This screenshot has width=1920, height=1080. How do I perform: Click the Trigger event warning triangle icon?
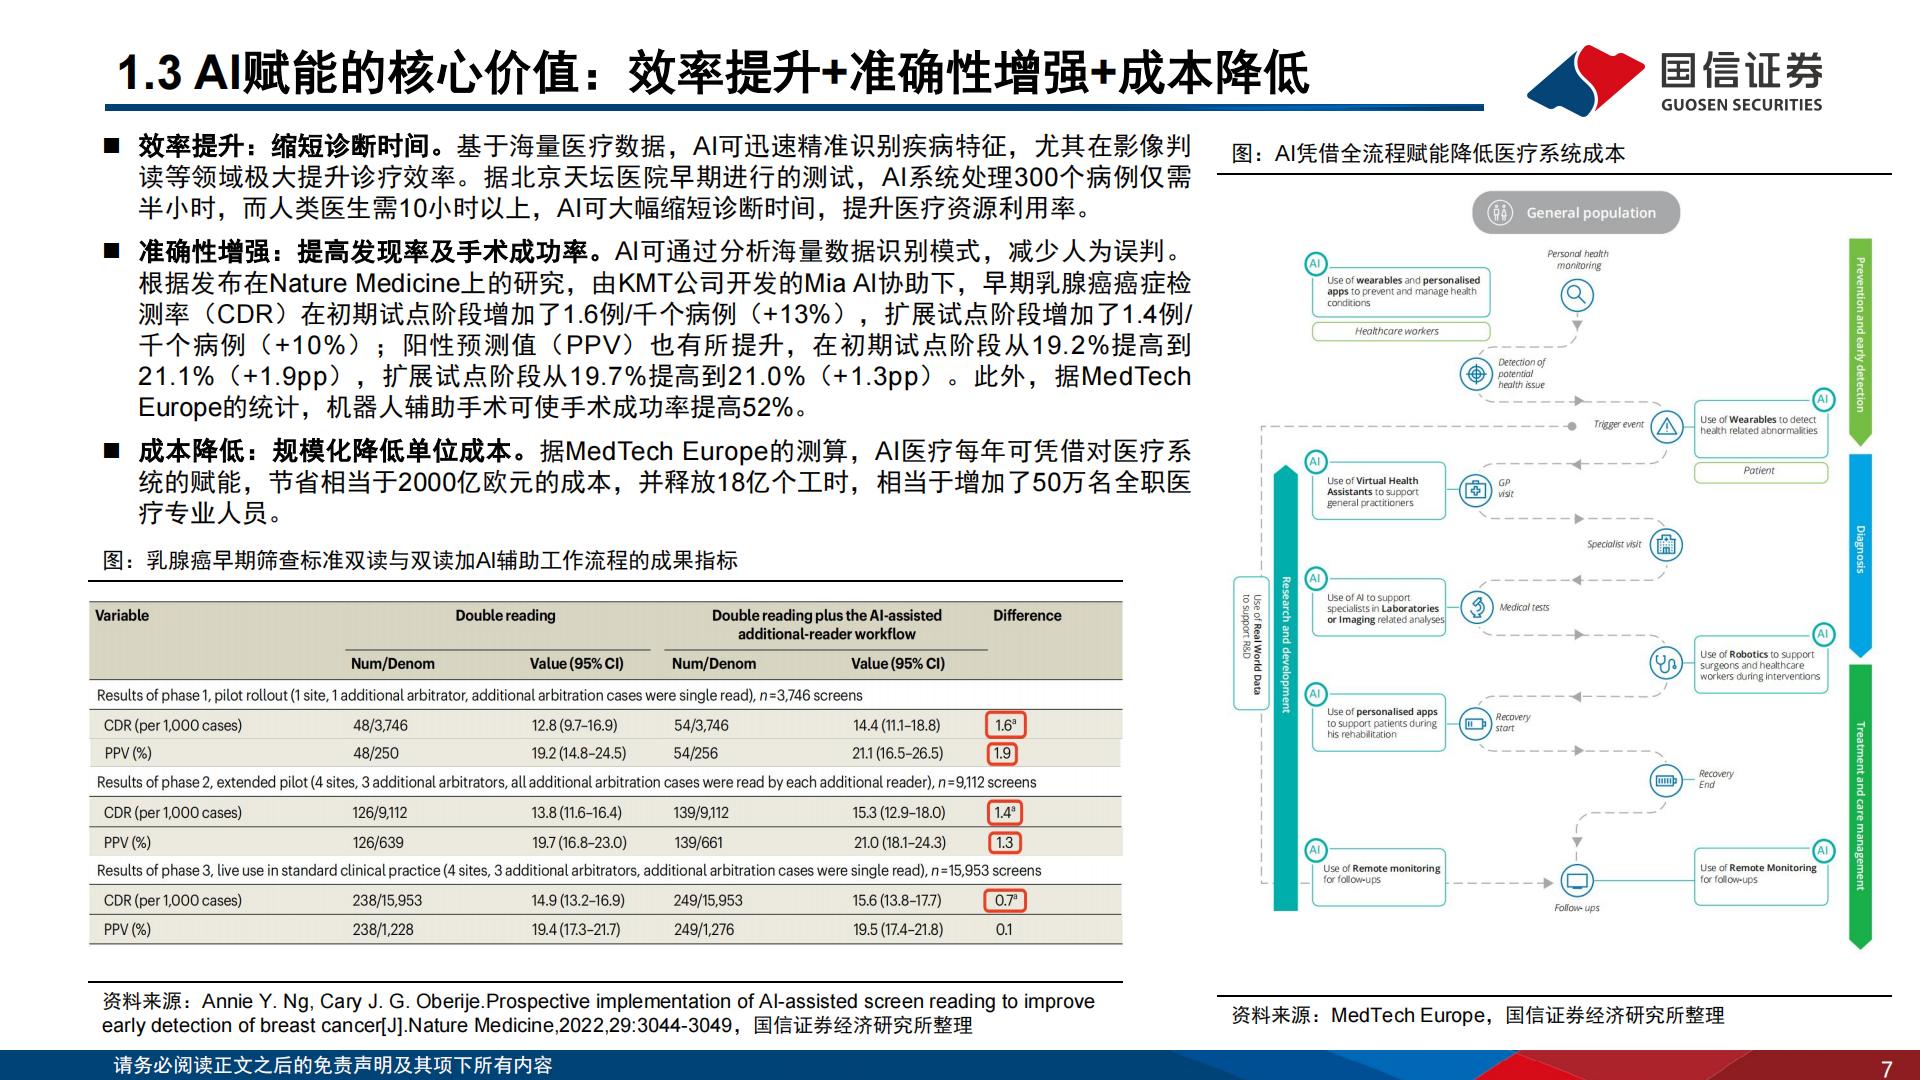coord(1666,426)
